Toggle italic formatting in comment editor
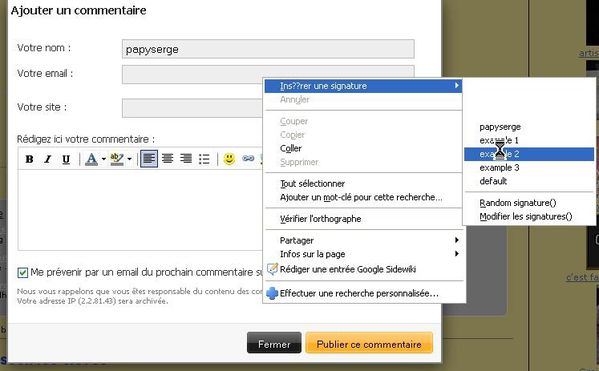Screen dimensions: 599x371 [x=47, y=159]
